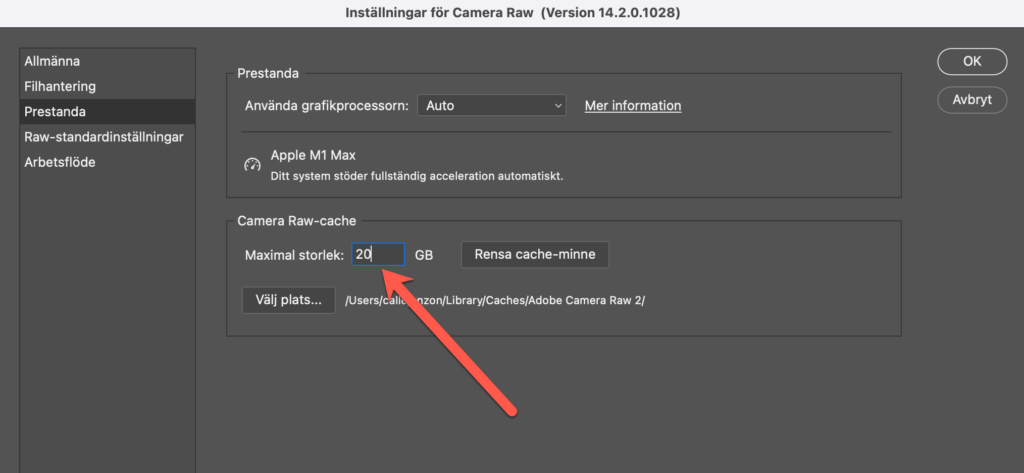This screenshot has width=1024, height=473.
Task: Open the Raw-standardinställningar section
Action: pyautogui.click(x=103, y=137)
